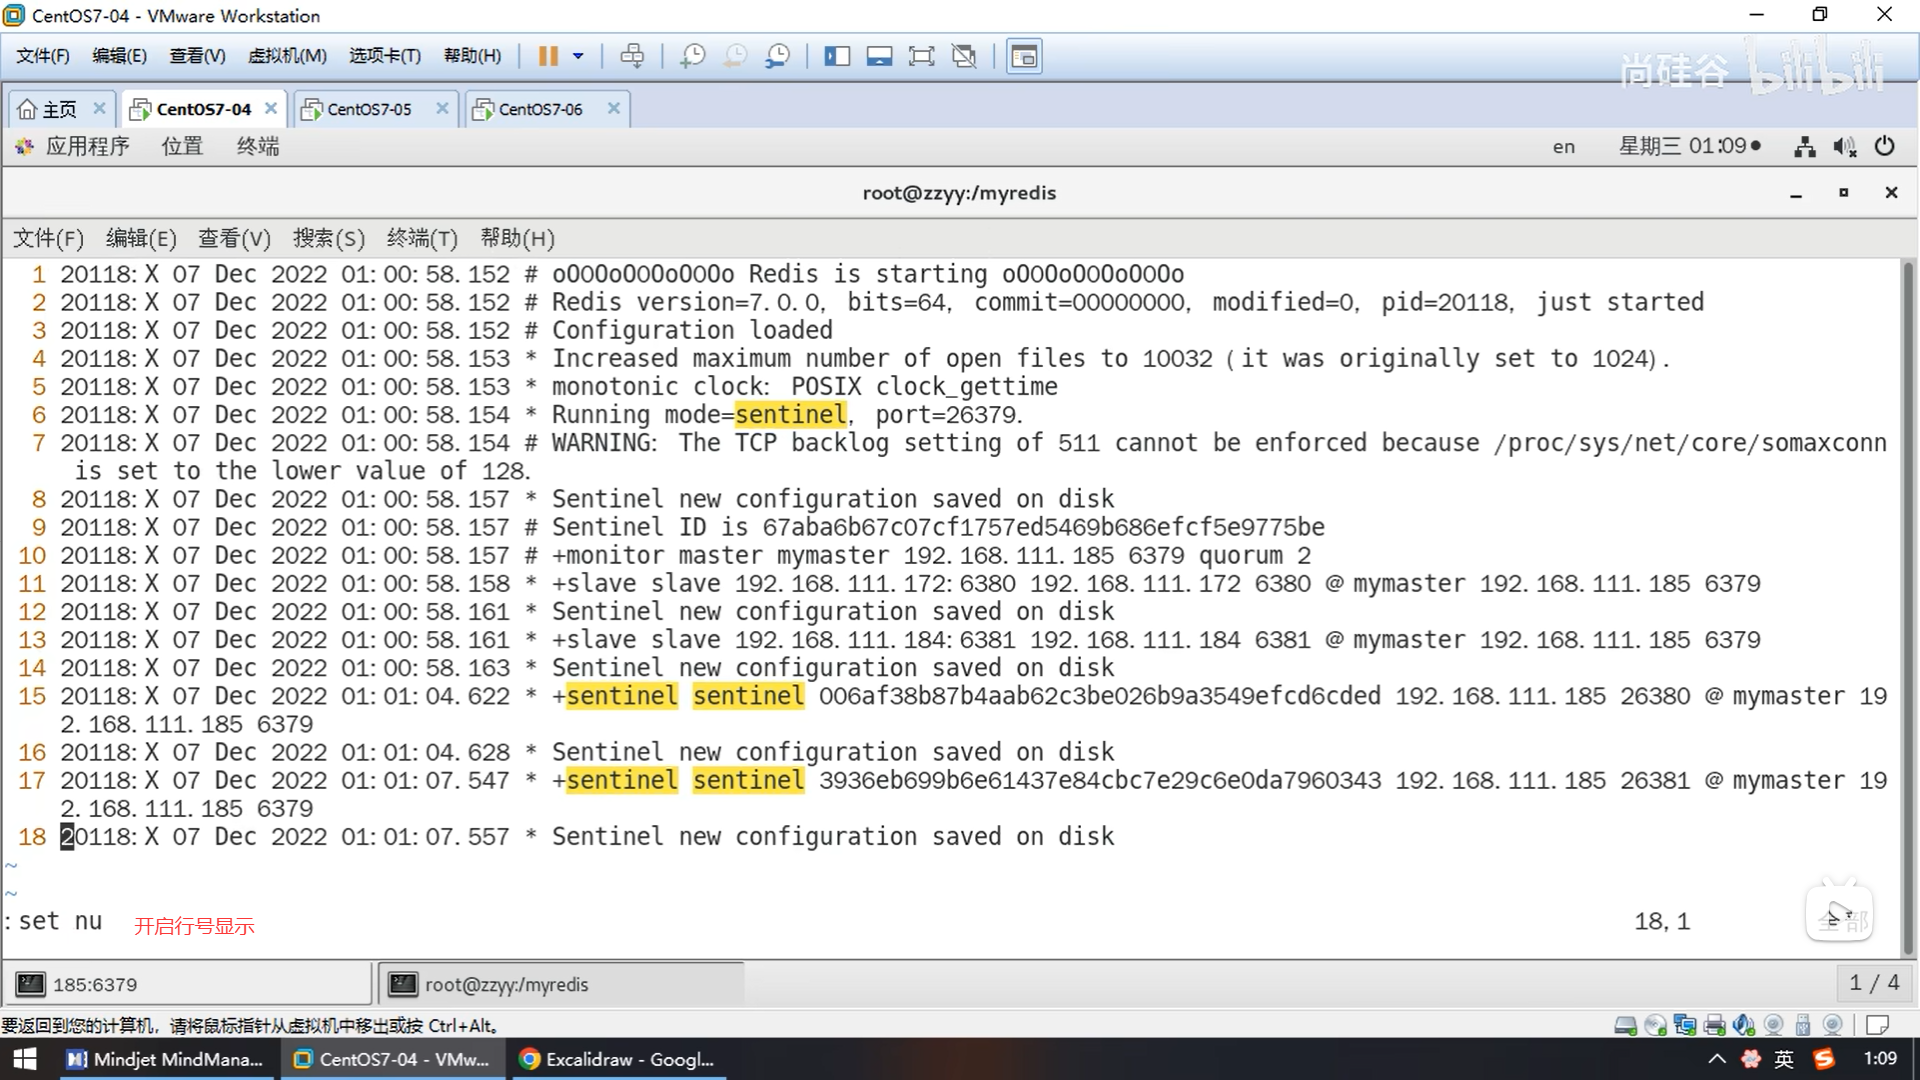Click the printer device status icon
The image size is (1920, 1080).
(1714, 1025)
